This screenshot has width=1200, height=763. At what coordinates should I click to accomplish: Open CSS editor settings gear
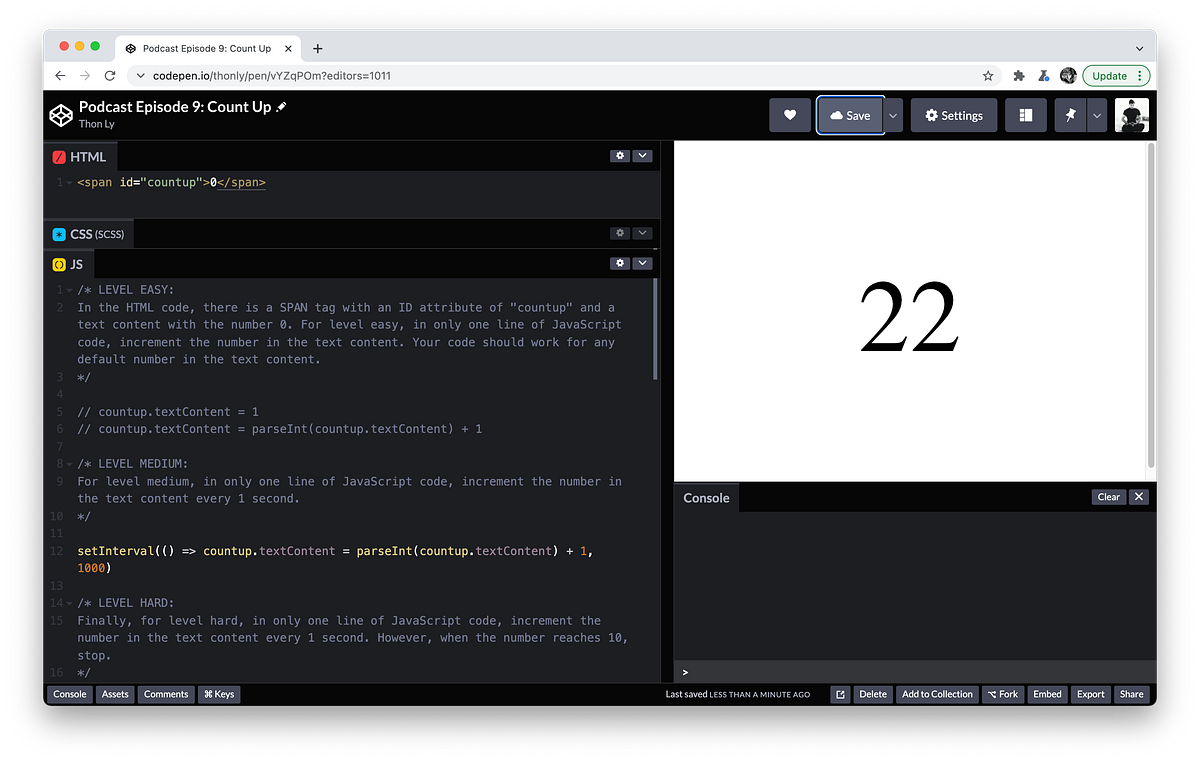619,233
